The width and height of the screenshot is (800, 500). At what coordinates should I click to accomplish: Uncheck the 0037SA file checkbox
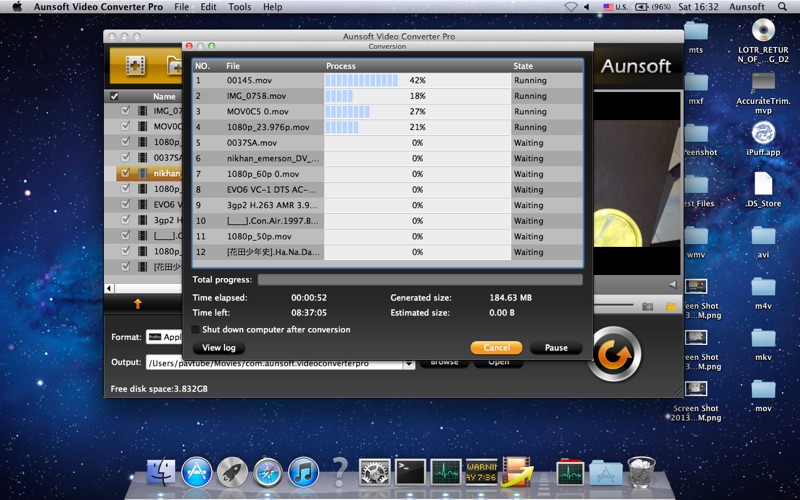pos(126,157)
